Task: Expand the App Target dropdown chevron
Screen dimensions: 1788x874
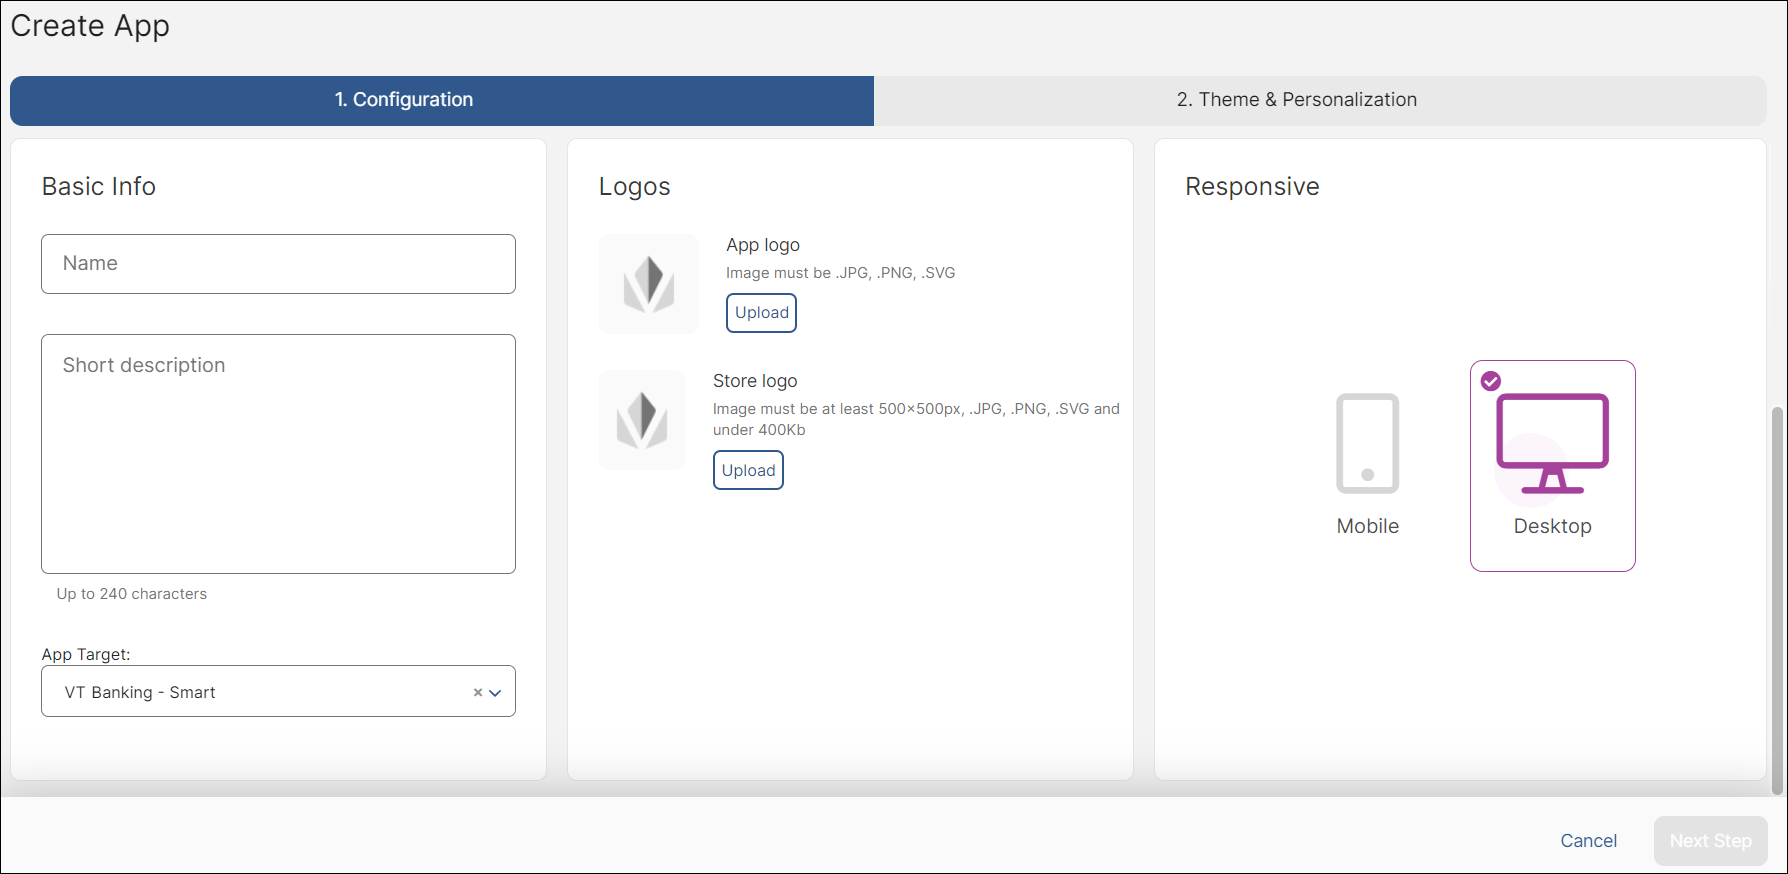Action: 495,692
